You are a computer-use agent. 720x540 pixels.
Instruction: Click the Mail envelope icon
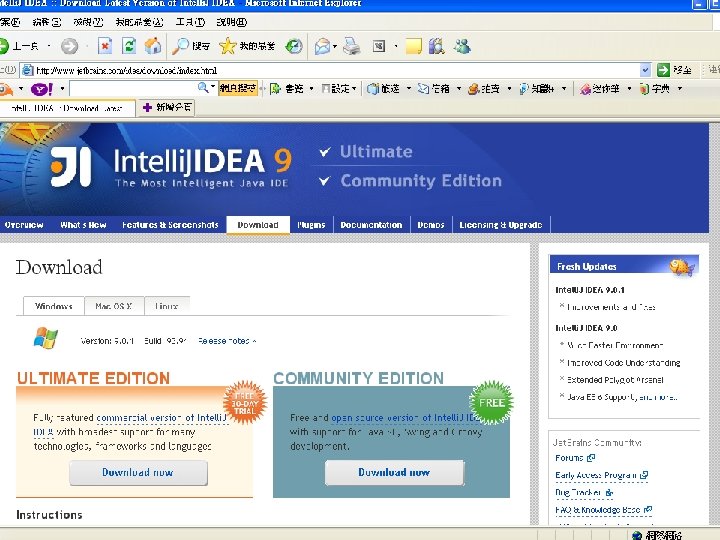click(323, 46)
